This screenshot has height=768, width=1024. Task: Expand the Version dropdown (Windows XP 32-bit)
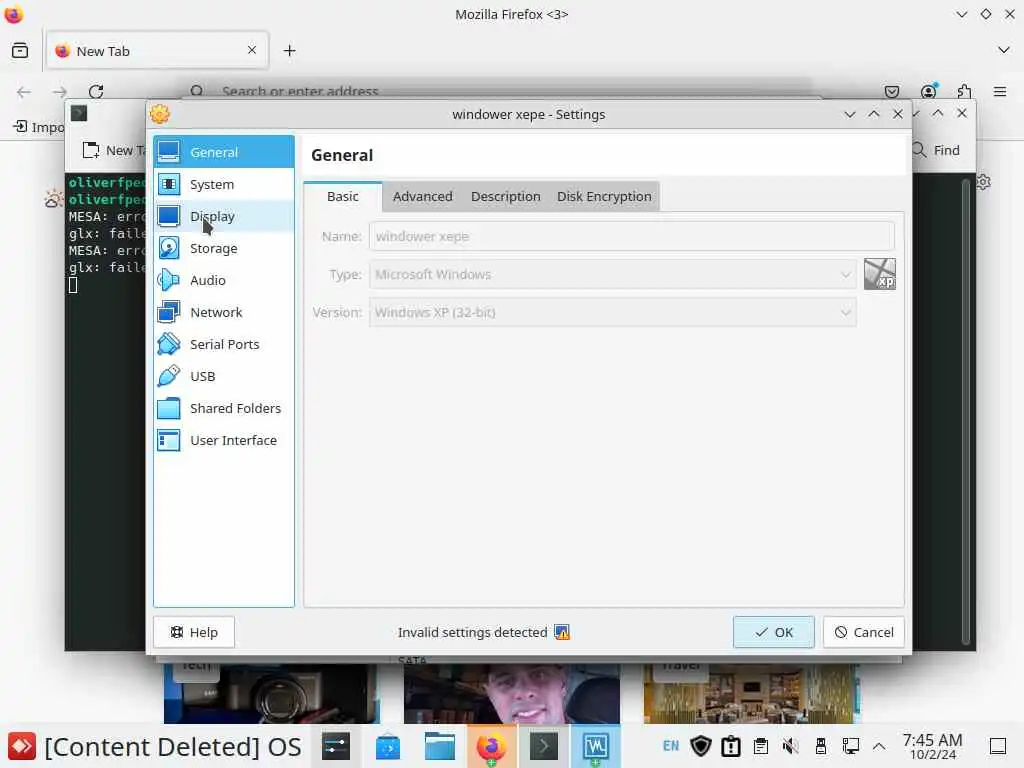[613, 312]
